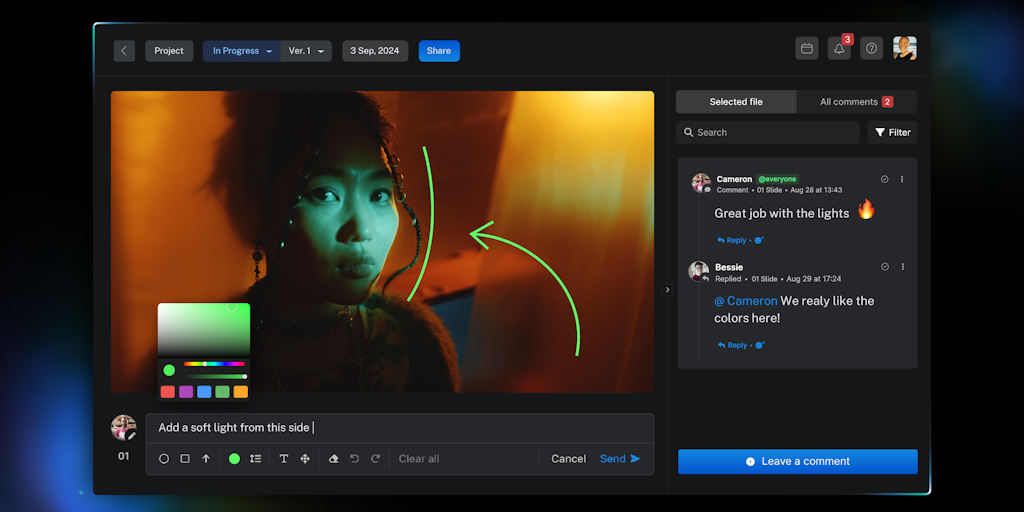Activate the eraser tool
Viewport: 1024px width, 512px height.
[x=334, y=459]
